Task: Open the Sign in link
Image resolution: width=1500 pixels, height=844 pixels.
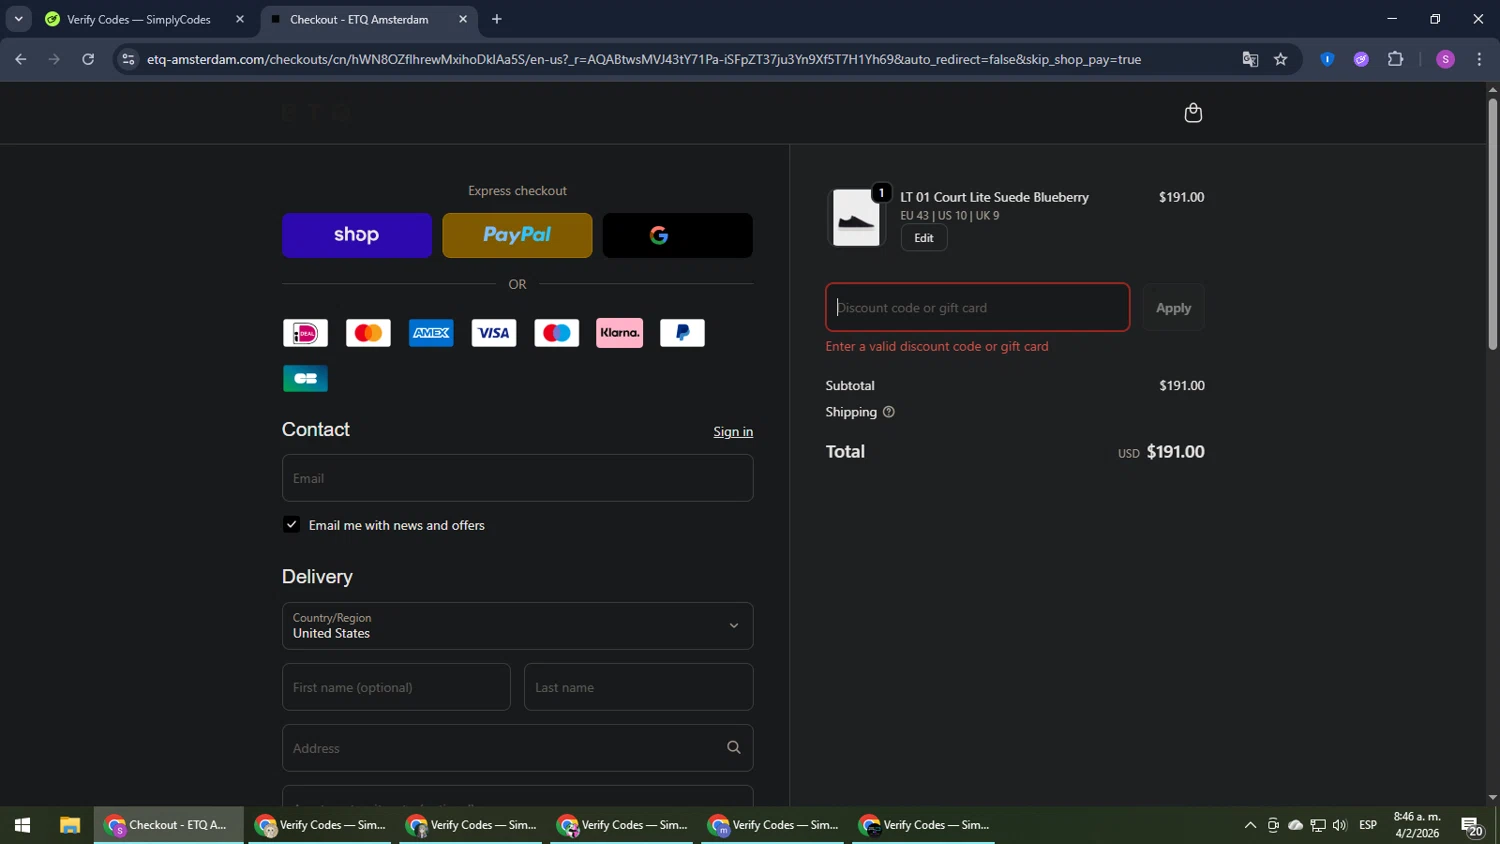Action: [733, 432]
